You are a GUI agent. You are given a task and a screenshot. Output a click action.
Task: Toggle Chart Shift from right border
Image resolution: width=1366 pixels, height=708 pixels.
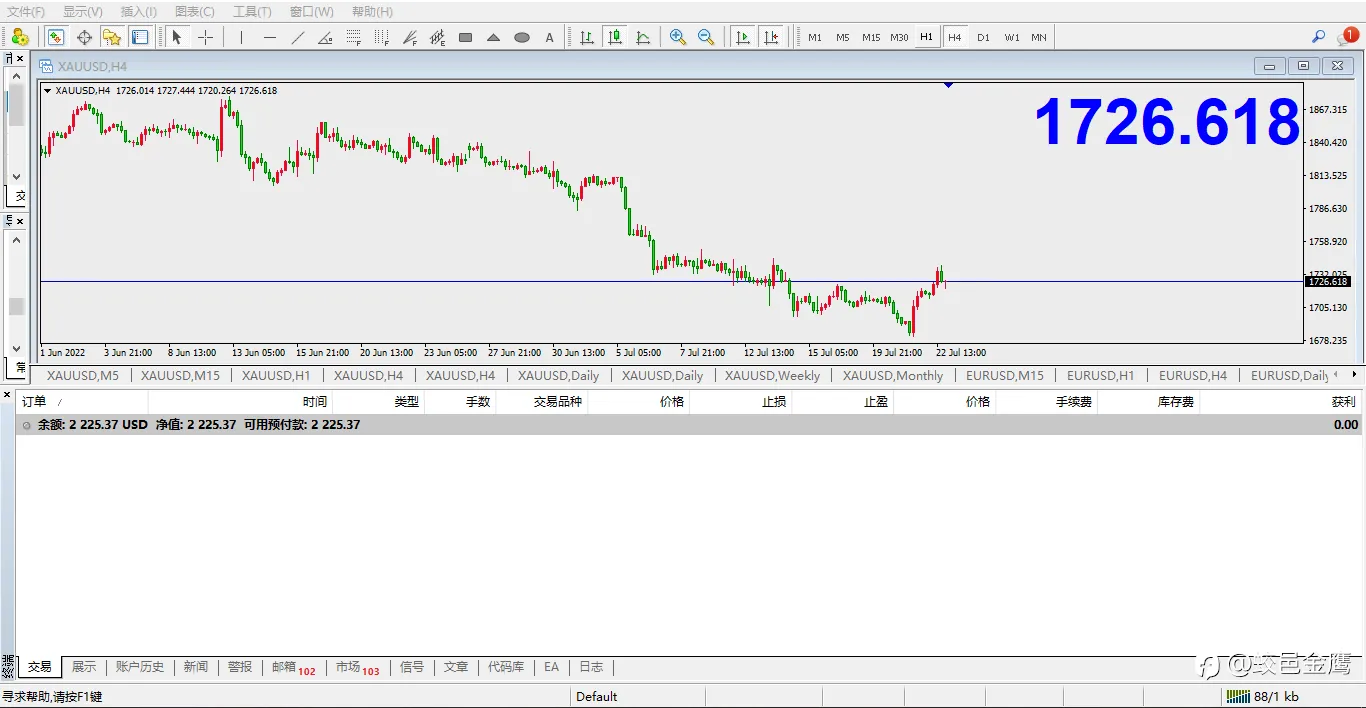[x=770, y=37]
